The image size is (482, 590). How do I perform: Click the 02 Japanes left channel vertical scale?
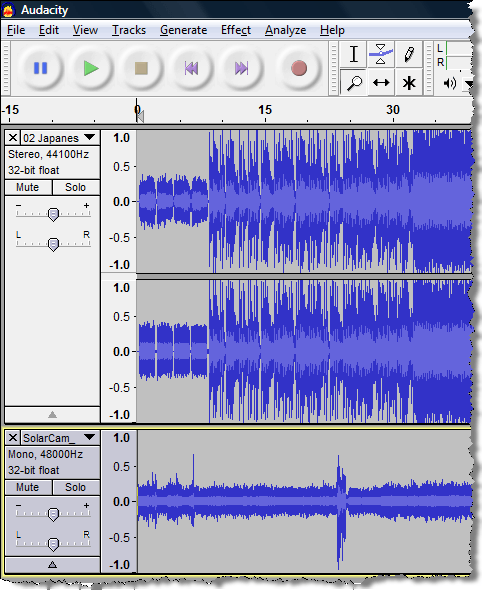[119, 201]
